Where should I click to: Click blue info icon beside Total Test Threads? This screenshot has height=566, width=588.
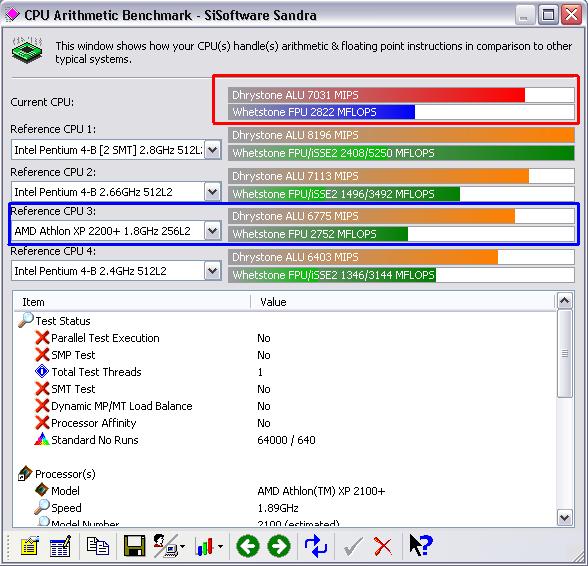click(42, 371)
